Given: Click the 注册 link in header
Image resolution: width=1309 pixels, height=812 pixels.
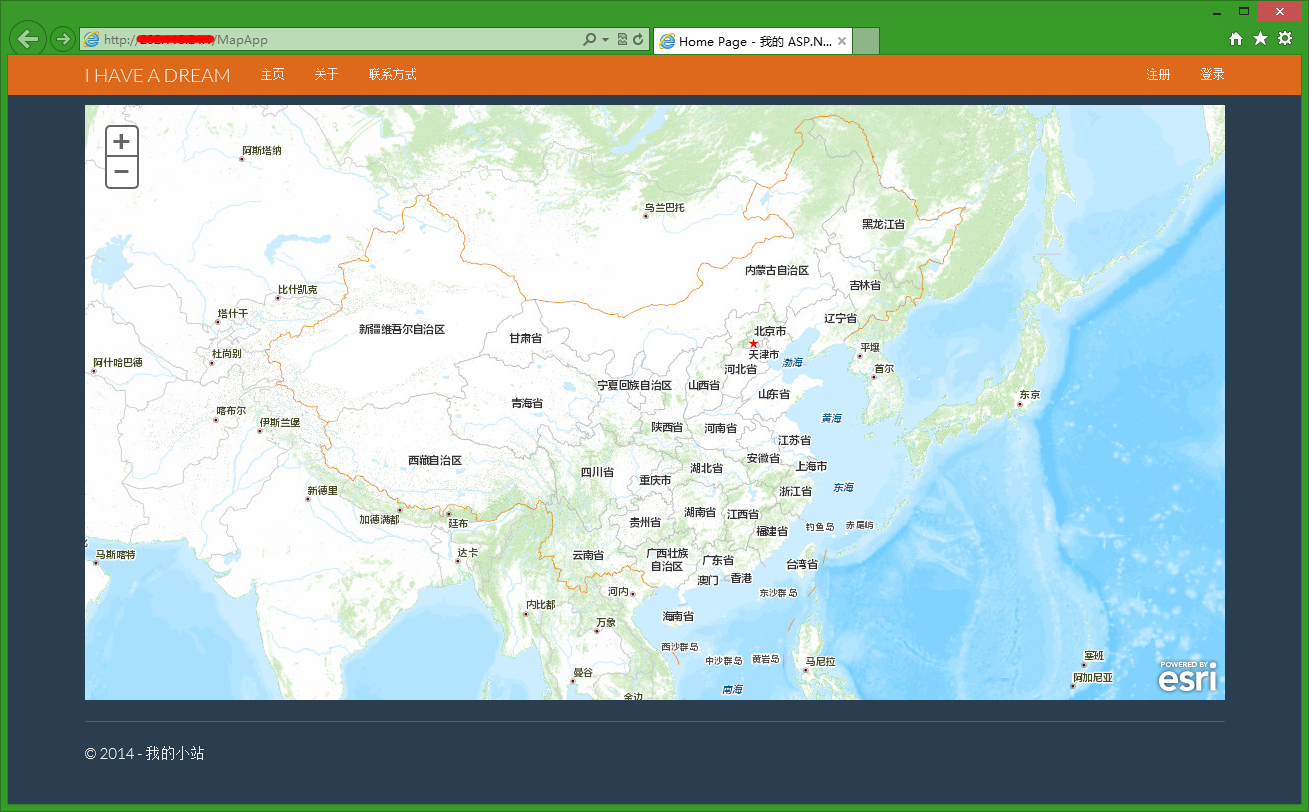Looking at the screenshot, I should 1158,75.
